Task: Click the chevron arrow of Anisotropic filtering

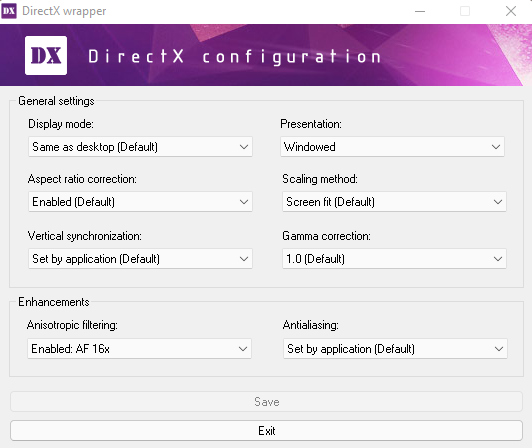Action: pos(243,349)
